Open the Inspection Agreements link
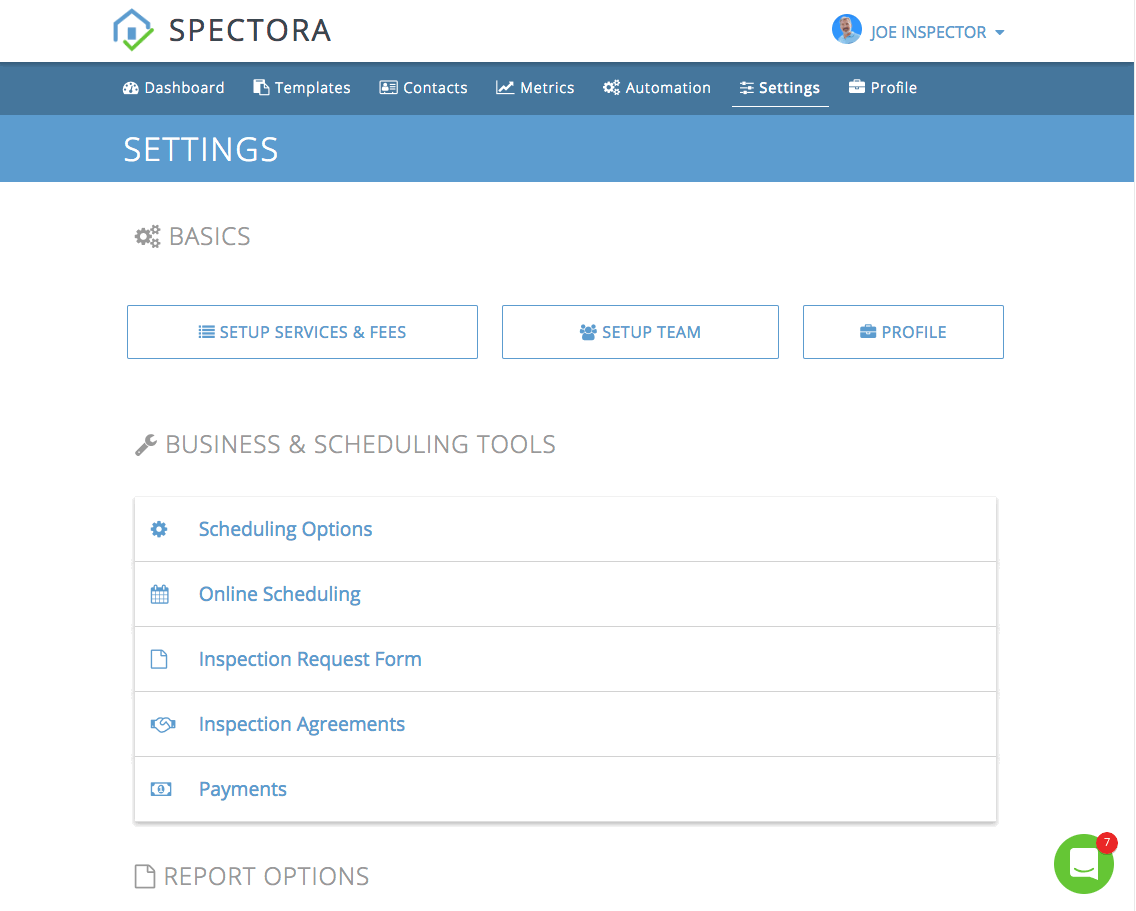This screenshot has height=911, width=1136. coord(302,724)
